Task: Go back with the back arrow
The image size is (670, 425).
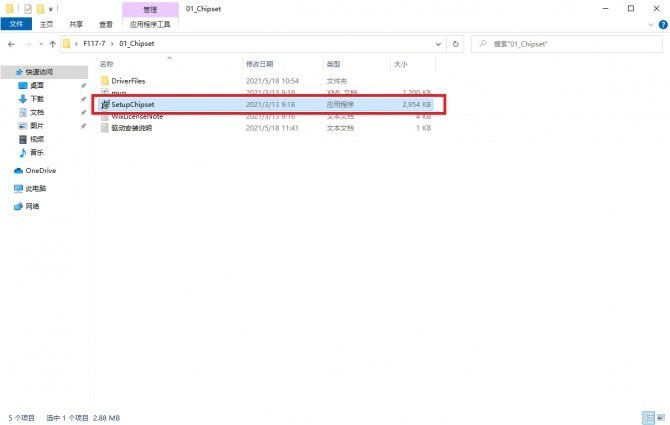Action: [12, 44]
